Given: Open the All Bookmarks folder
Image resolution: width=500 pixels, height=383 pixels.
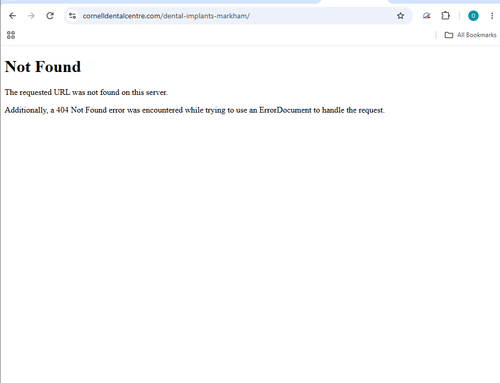Looking at the screenshot, I should (470, 35).
